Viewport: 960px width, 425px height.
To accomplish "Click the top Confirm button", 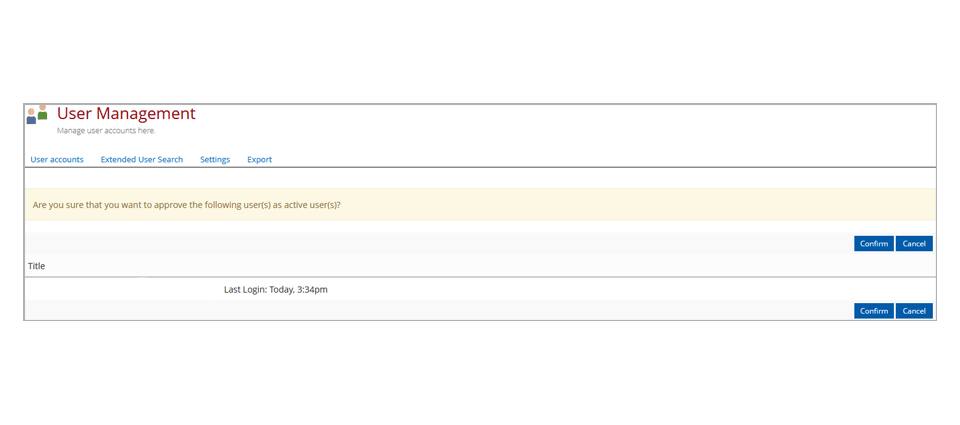I will click(874, 244).
